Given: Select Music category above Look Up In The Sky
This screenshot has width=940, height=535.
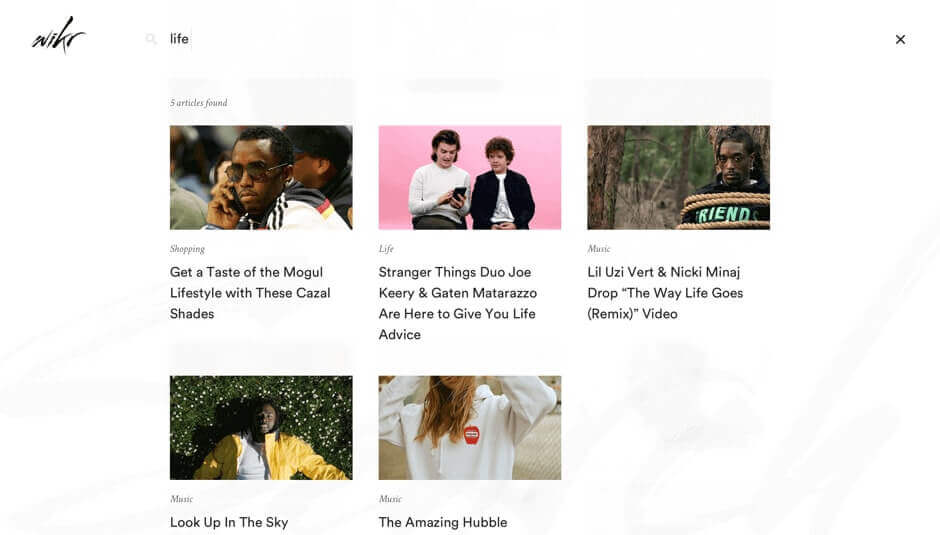Looking at the screenshot, I should pos(182,499).
